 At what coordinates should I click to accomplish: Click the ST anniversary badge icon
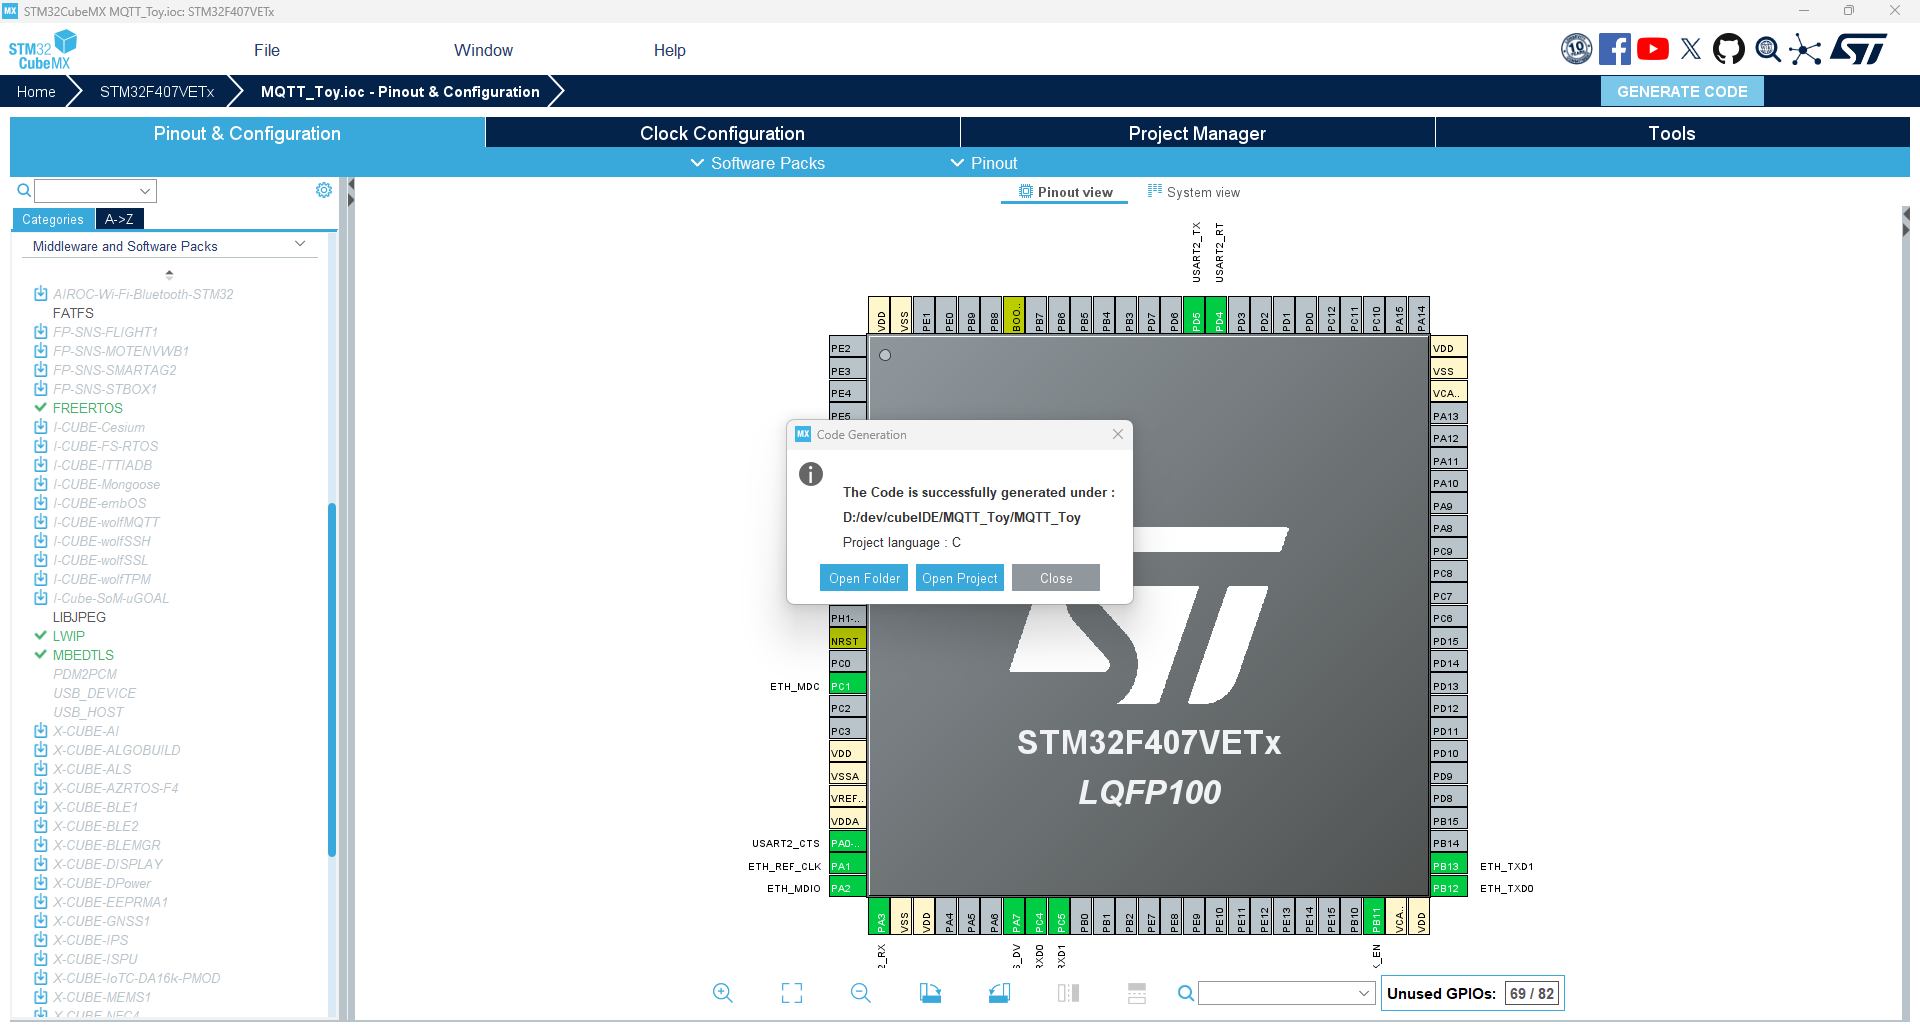pyautogui.click(x=1577, y=49)
